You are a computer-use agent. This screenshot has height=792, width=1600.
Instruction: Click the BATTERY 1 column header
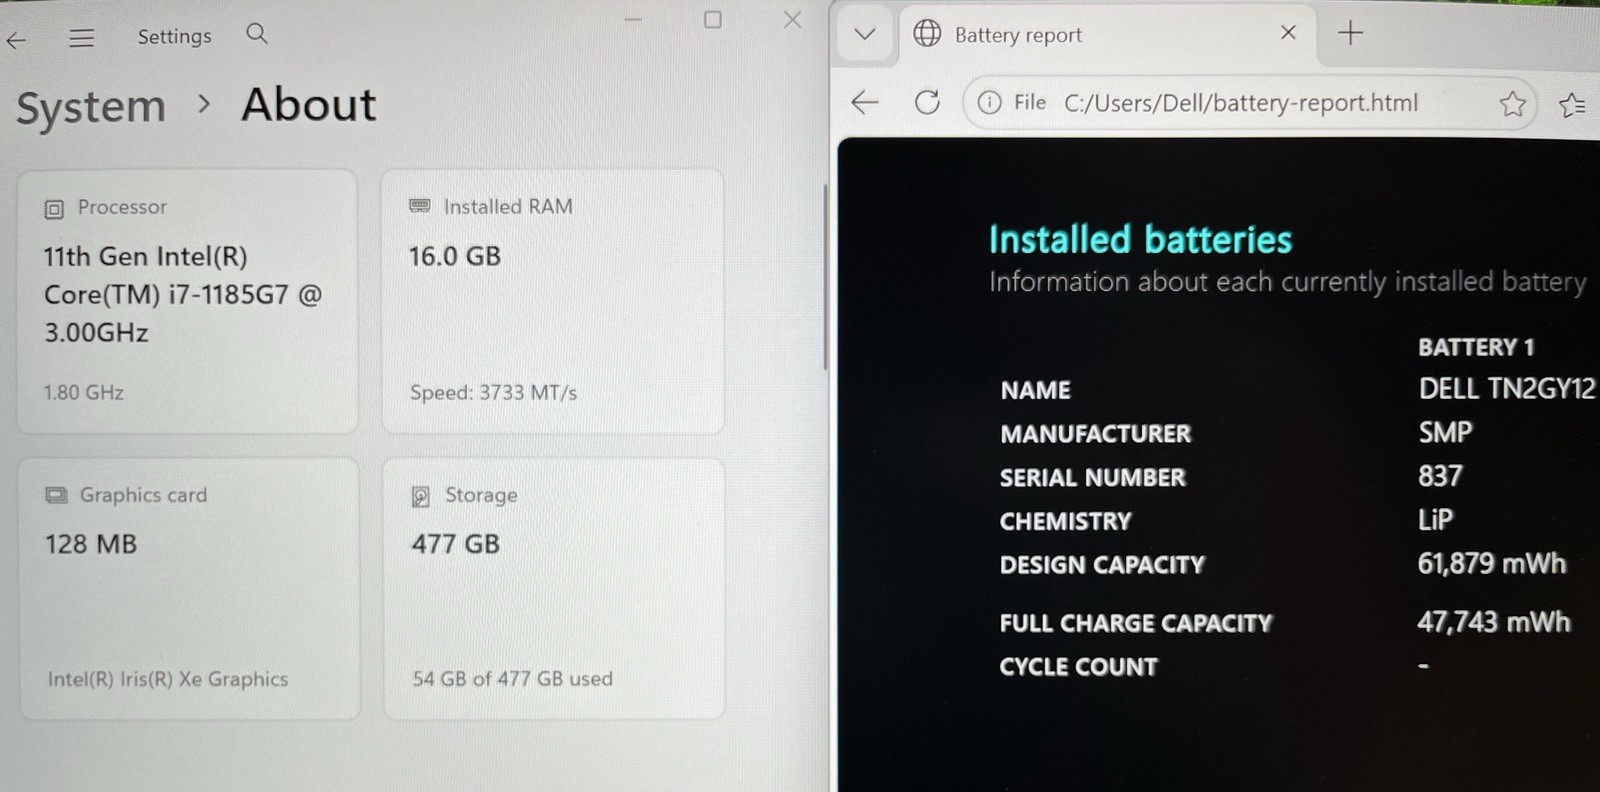[x=1476, y=347]
